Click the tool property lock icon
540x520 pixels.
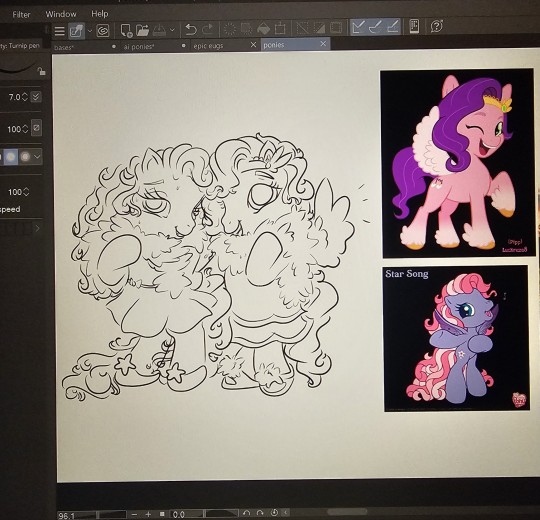point(41,71)
